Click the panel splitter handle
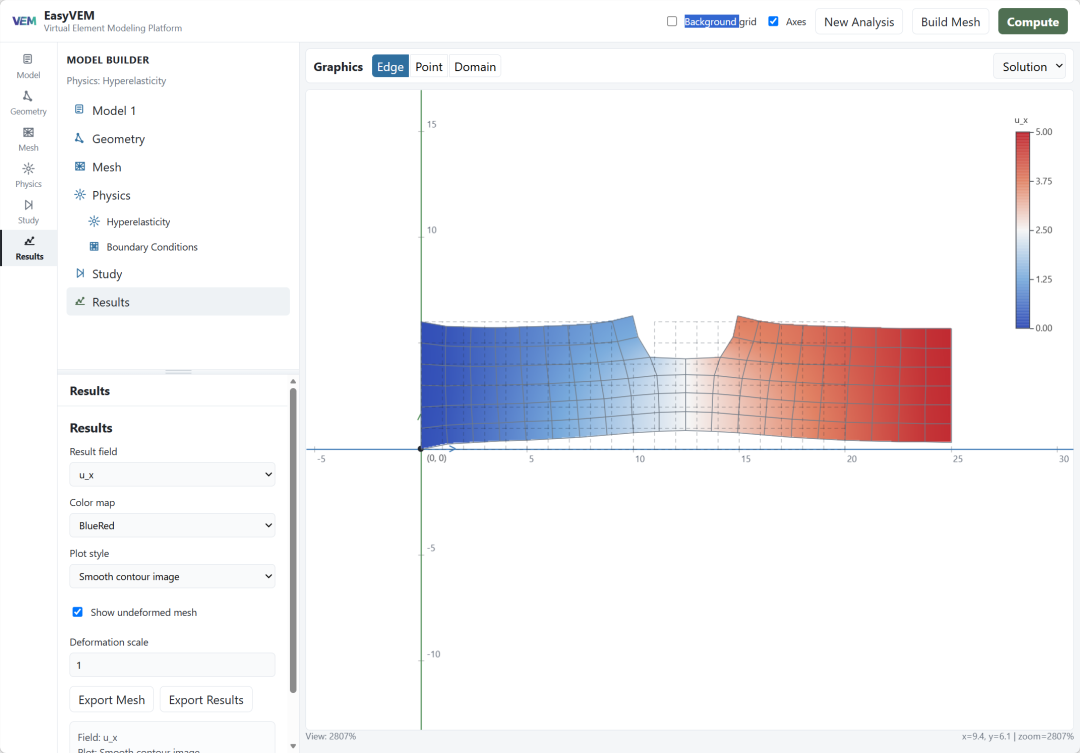Screen dimensions: 1080x753 (178, 372)
